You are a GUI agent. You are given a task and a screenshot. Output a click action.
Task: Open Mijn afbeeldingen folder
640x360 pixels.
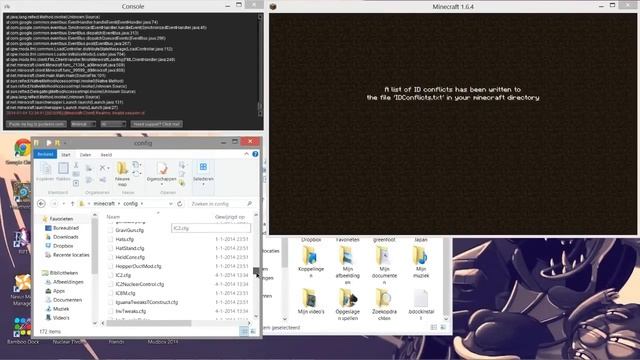347,264
